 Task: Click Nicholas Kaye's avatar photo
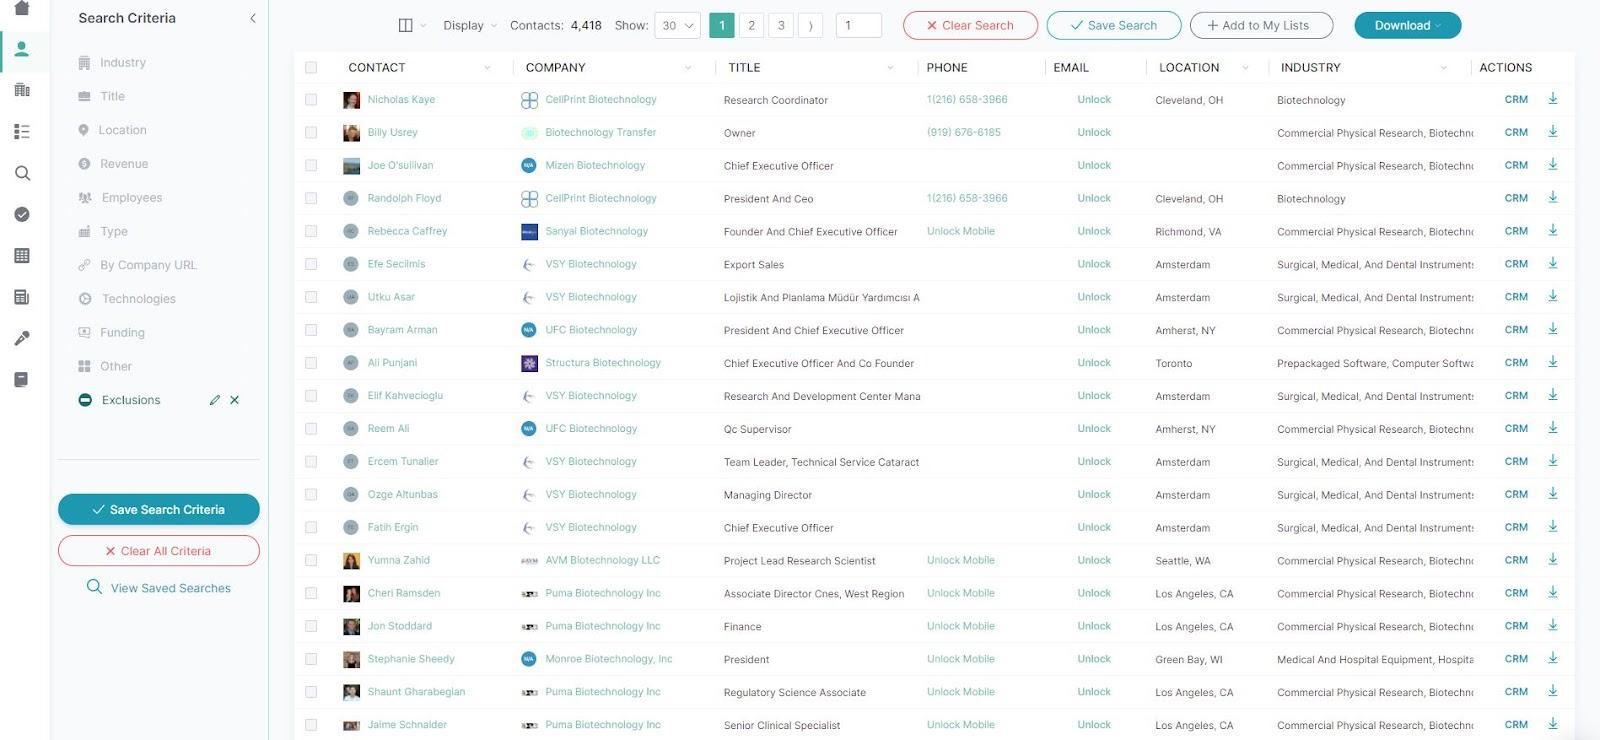351,100
